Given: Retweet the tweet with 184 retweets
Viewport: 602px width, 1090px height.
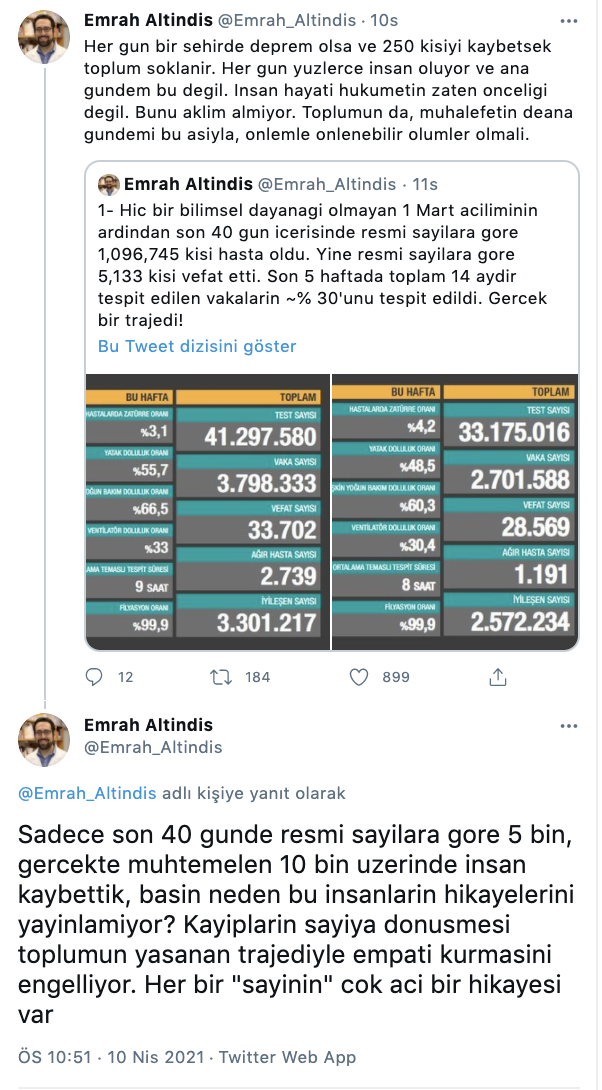Looking at the screenshot, I should coord(220,677).
